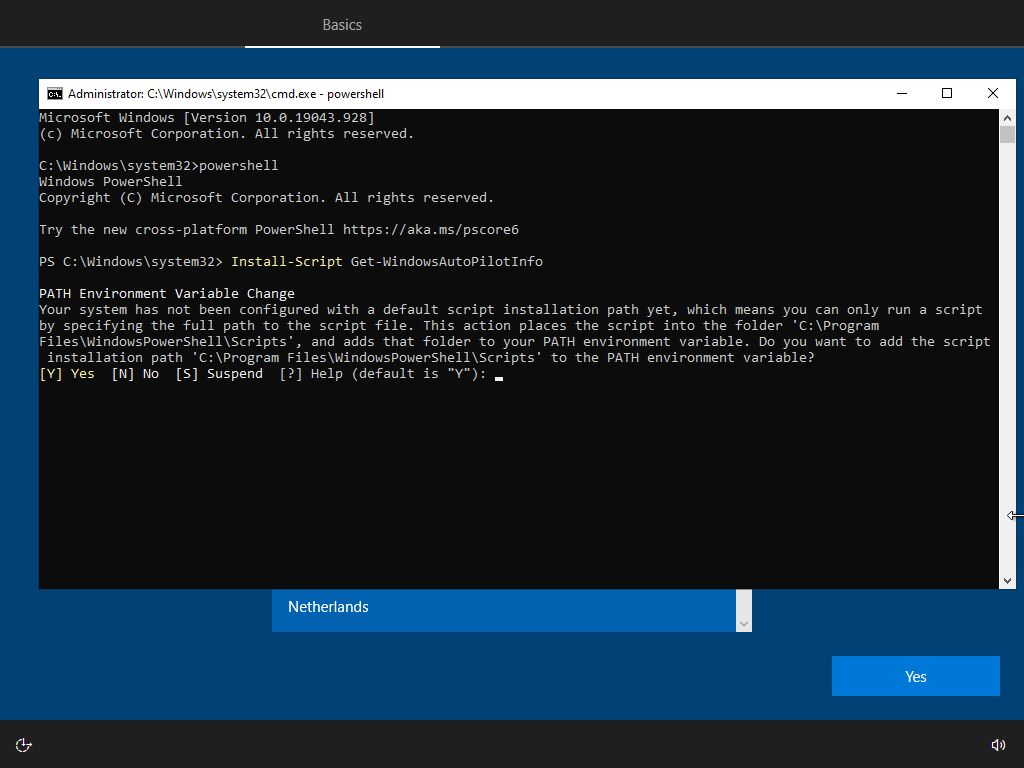Maximize the Administrator cmd.exe window
This screenshot has height=768, width=1024.
(x=947, y=94)
